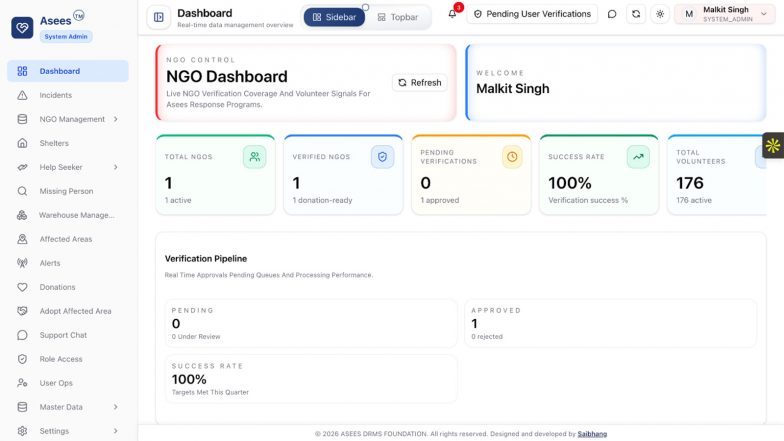Click the Affected Areas map pin icon
The height and width of the screenshot is (441, 784).
[x=22, y=239]
